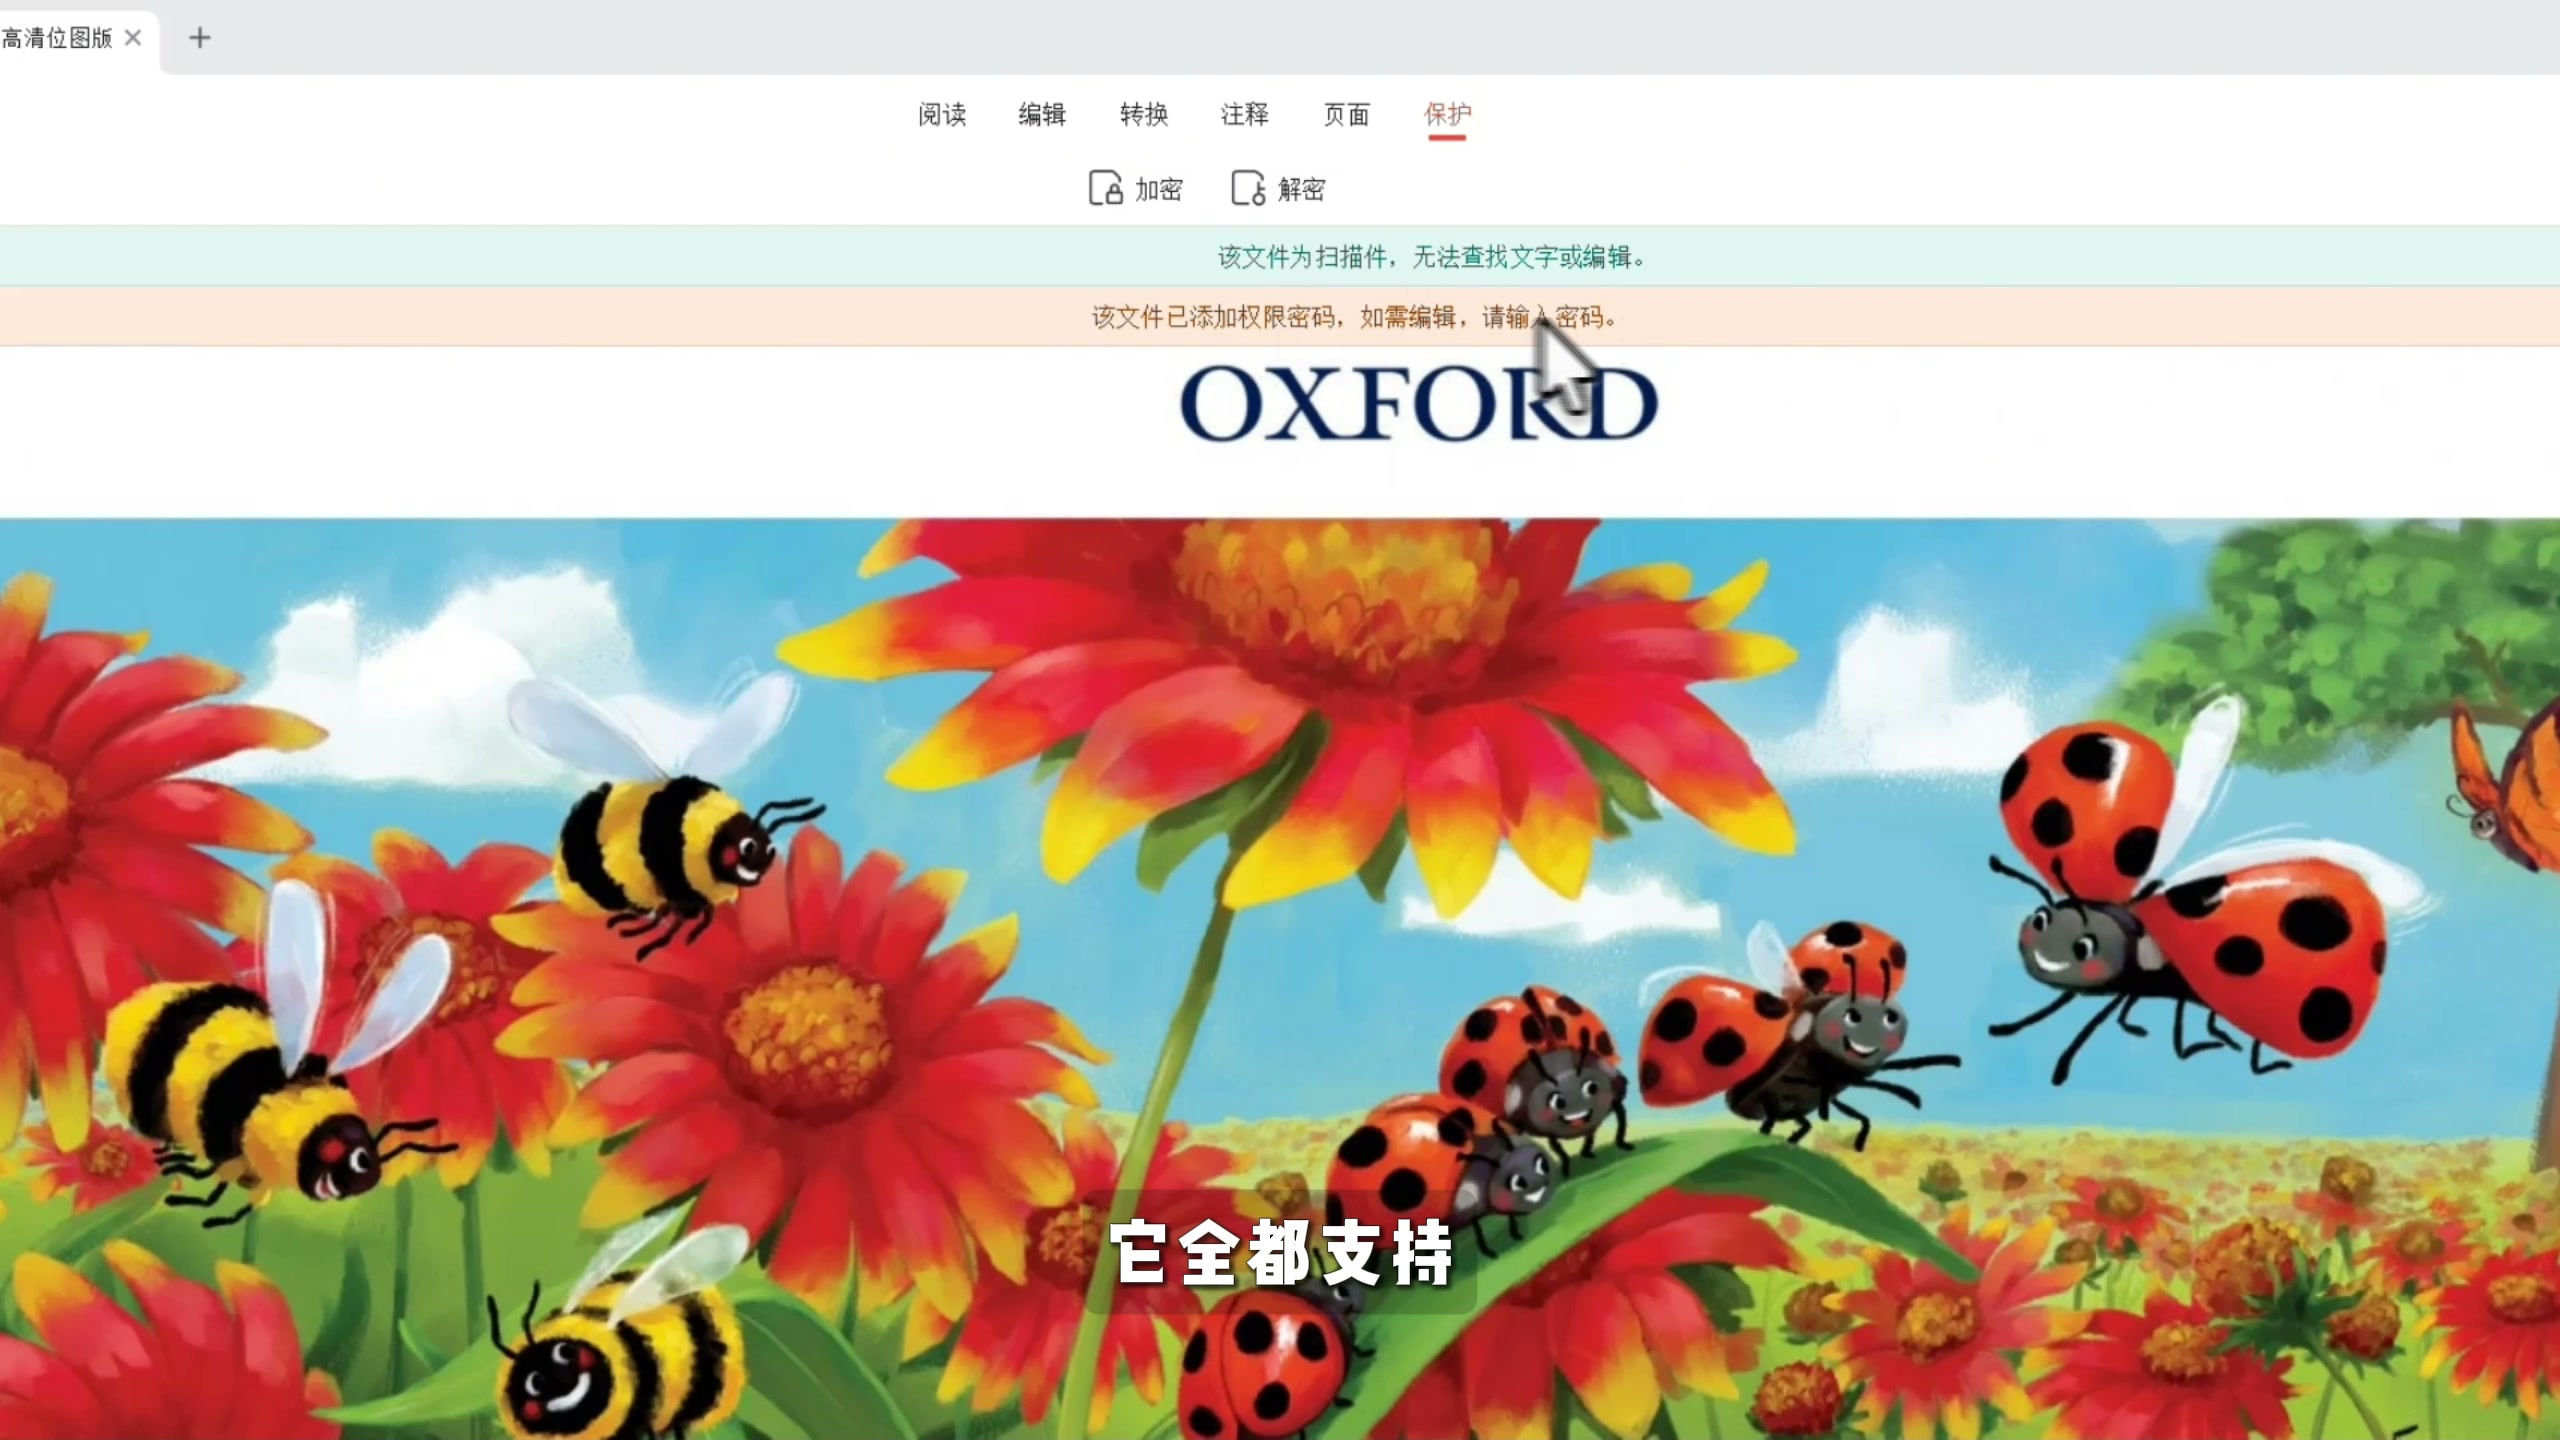Screen dimensions: 2560x1440
Task: Open a new tab with plus button
Action: (x=200, y=38)
